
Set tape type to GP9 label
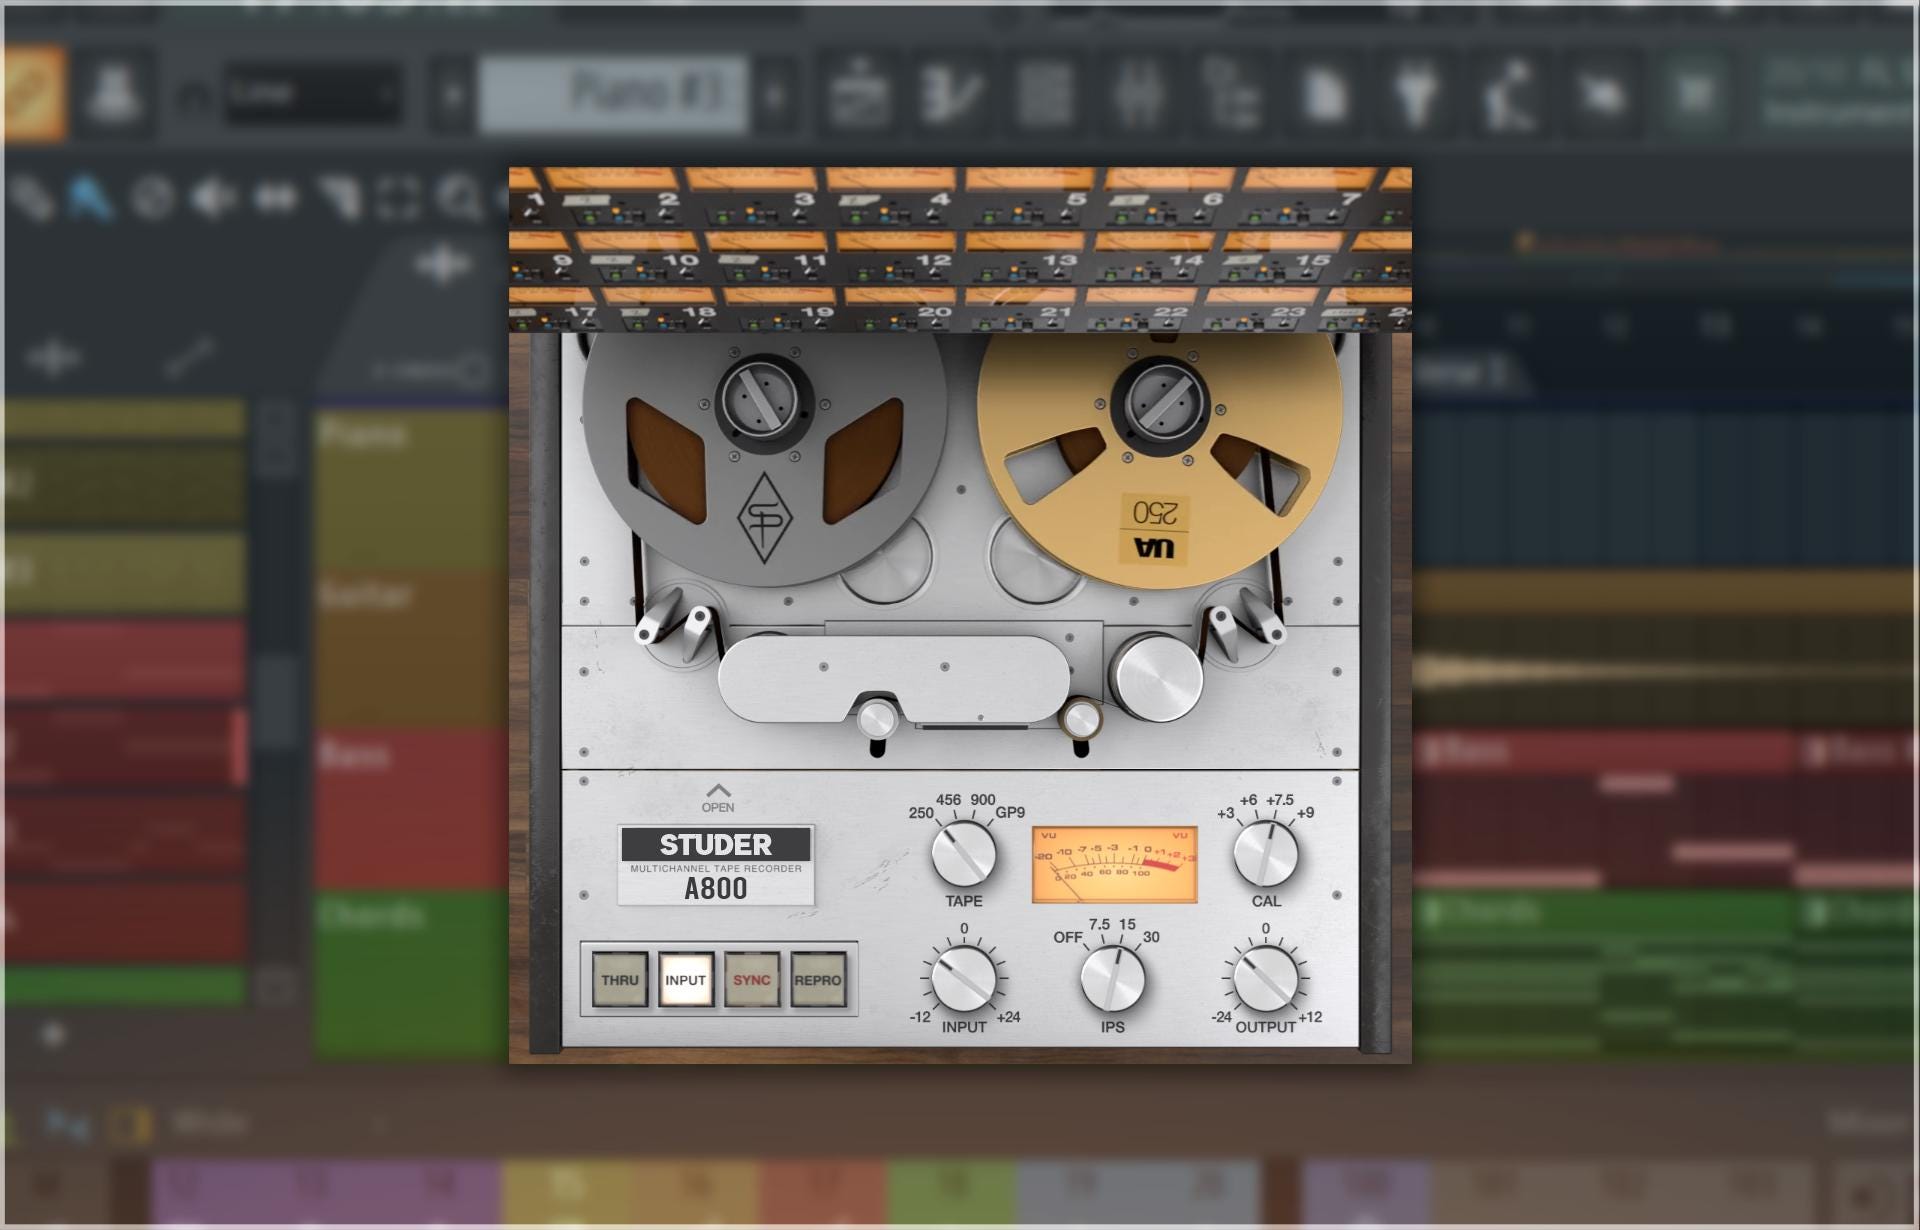1010,813
